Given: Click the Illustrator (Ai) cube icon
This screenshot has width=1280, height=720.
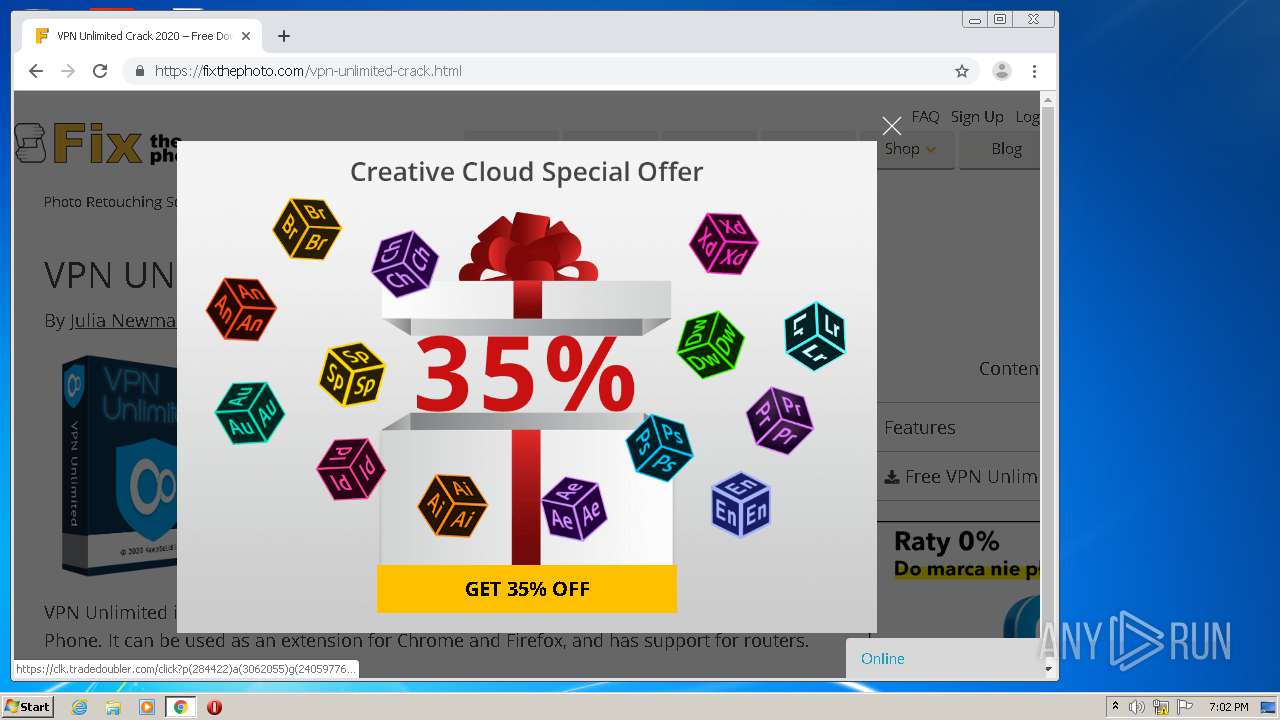Looking at the screenshot, I should pos(452,505).
